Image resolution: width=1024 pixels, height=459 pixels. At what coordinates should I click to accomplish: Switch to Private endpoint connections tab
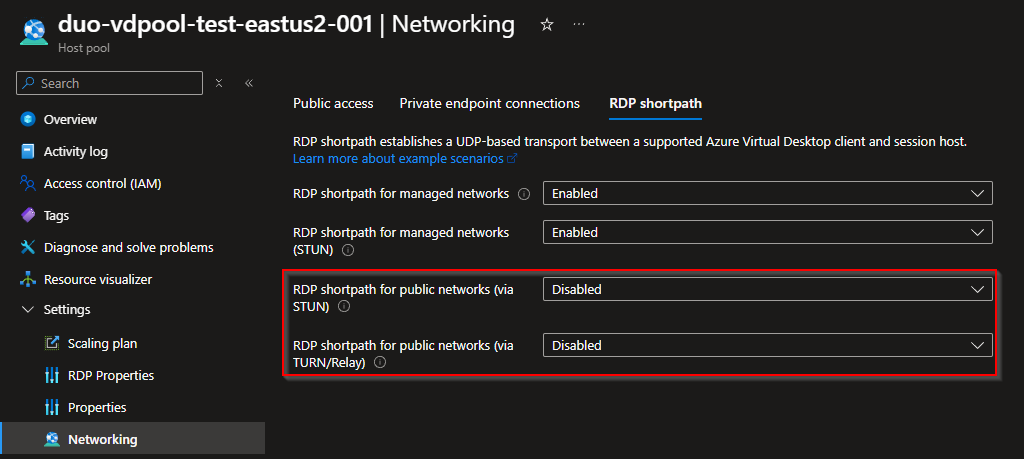[x=489, y=103]
